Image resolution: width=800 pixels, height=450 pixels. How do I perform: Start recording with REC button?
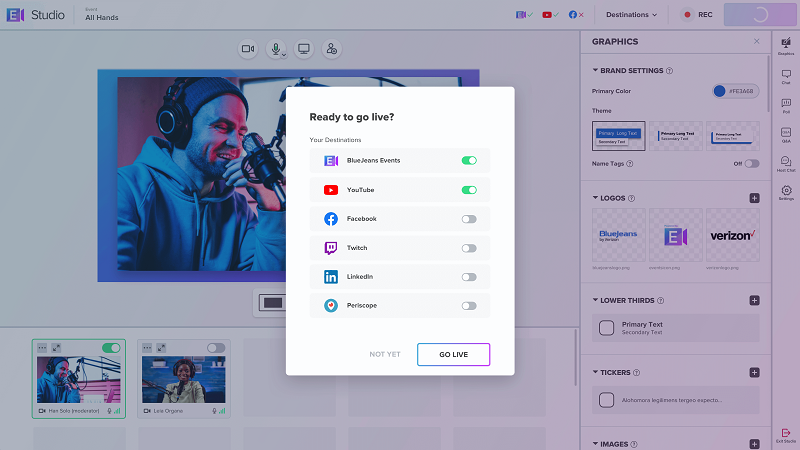tap(698, 15)
